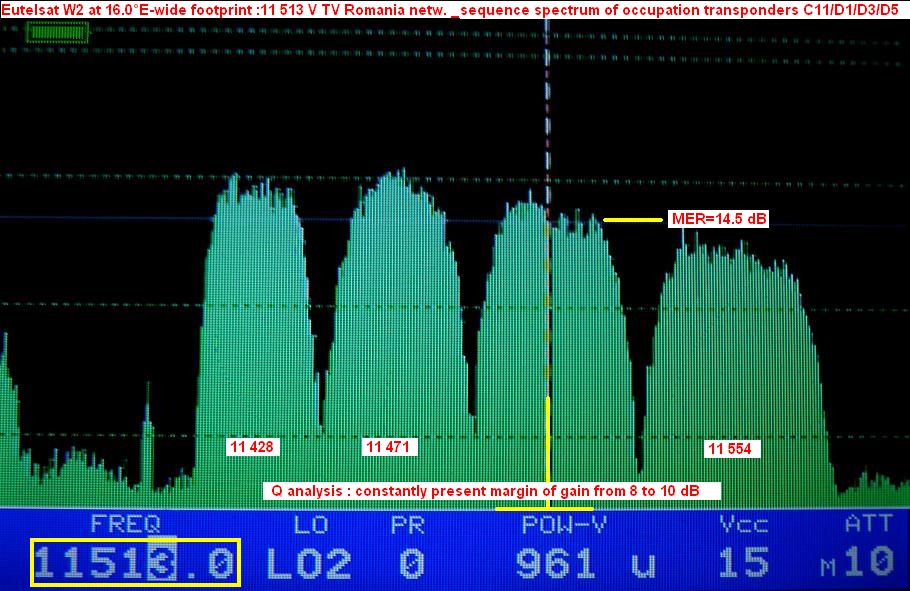
Task: Click the yellow line beside MER label
Action: tap(632, 219)
